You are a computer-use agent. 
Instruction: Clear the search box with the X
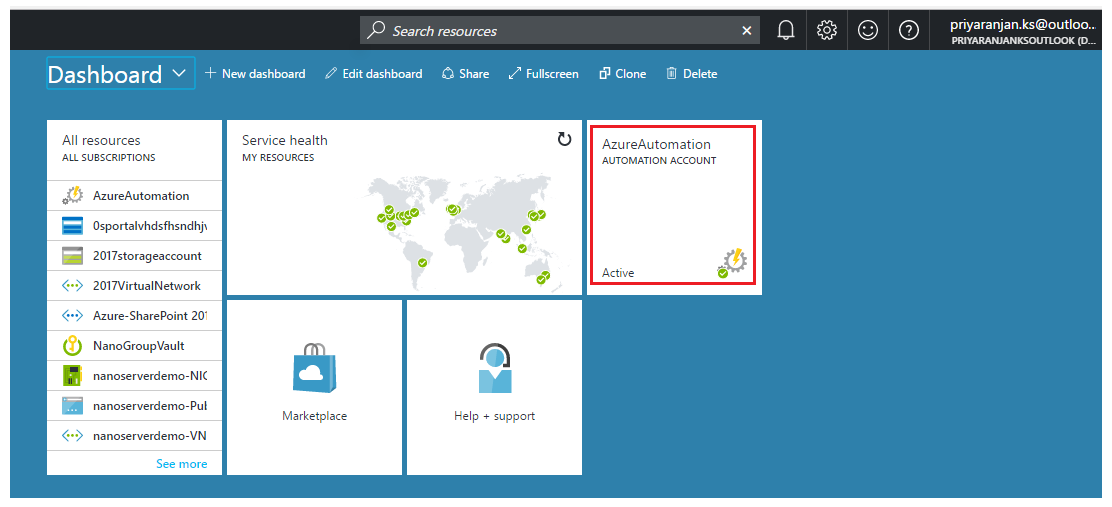[746, 30]
